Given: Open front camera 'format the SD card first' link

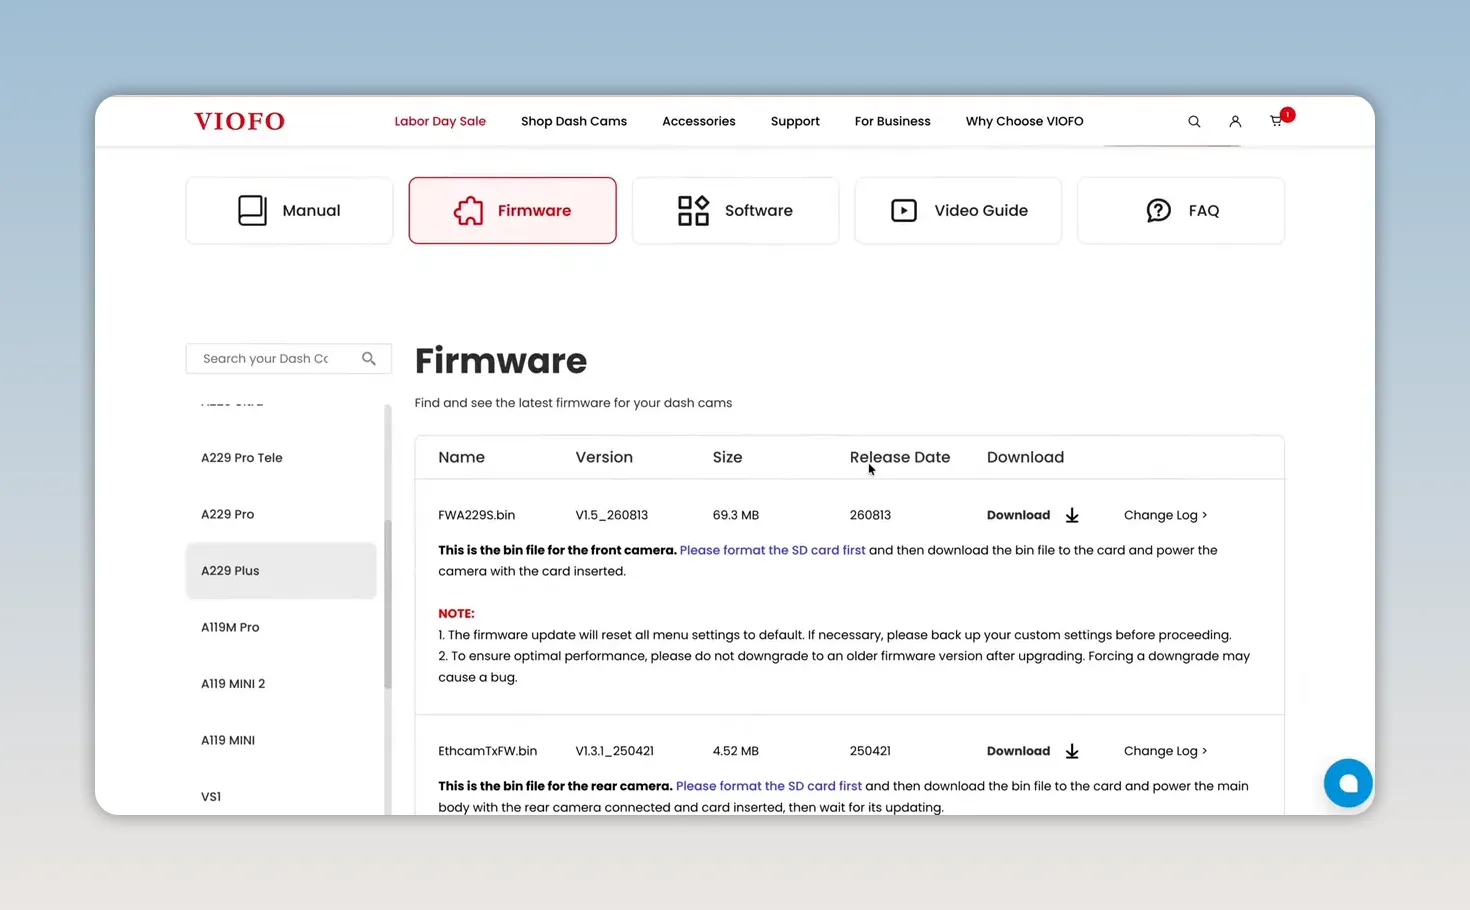Looking at the screenshot, I should [772, 550].
